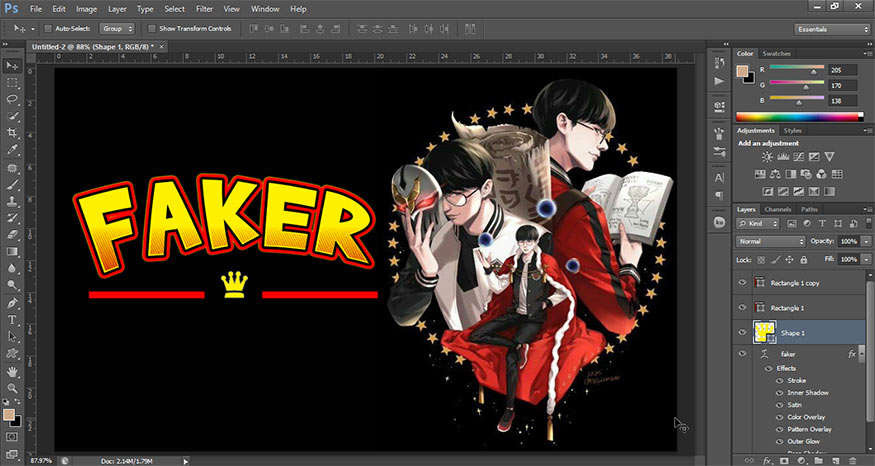Open the Opacity slider dropdown arrow
This screenshot has height=466, width=875.
866,242
